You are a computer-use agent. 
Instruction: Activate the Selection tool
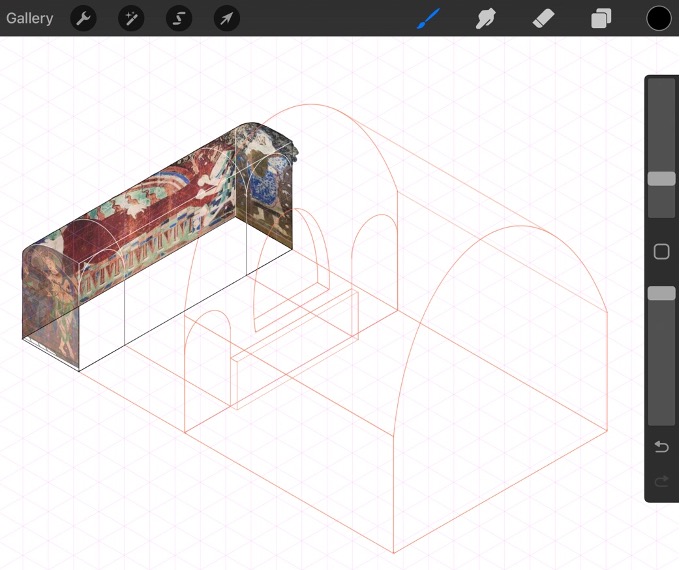coord(179,18)
